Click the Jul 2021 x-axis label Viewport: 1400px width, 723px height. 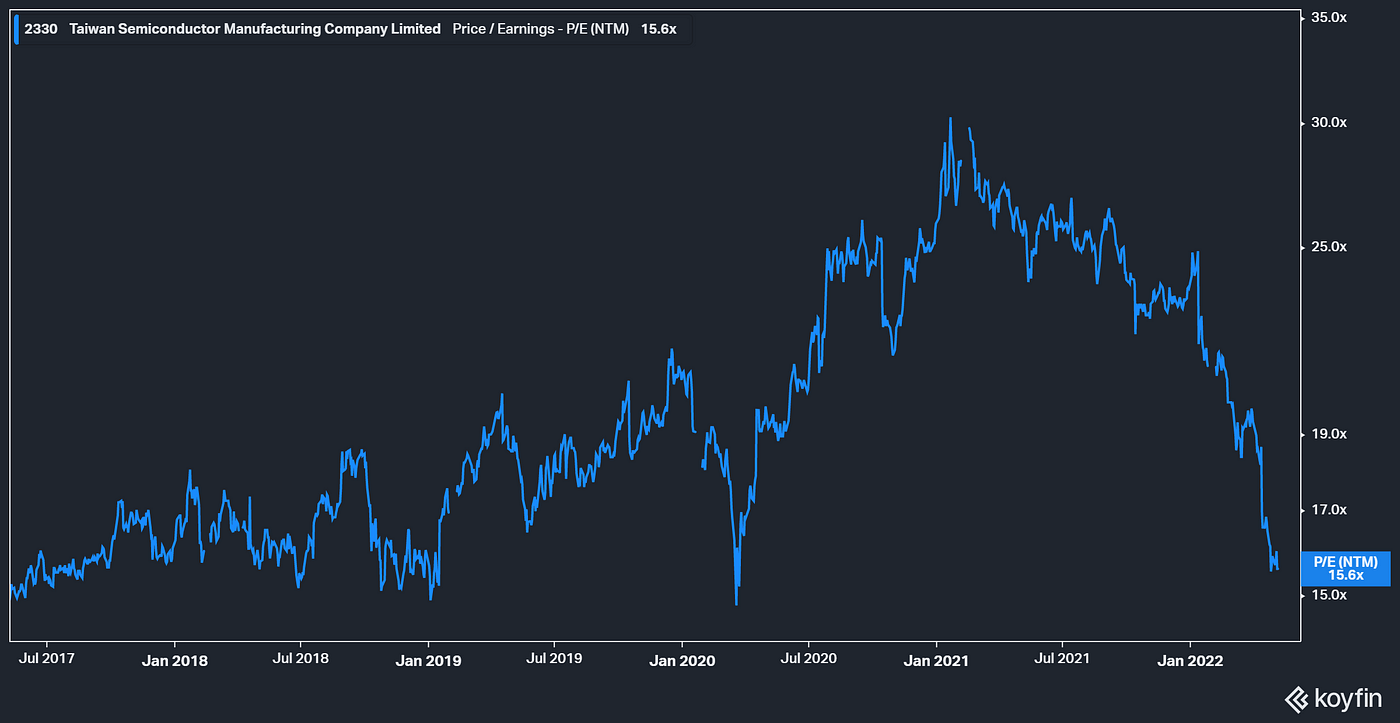point(1061,659)
